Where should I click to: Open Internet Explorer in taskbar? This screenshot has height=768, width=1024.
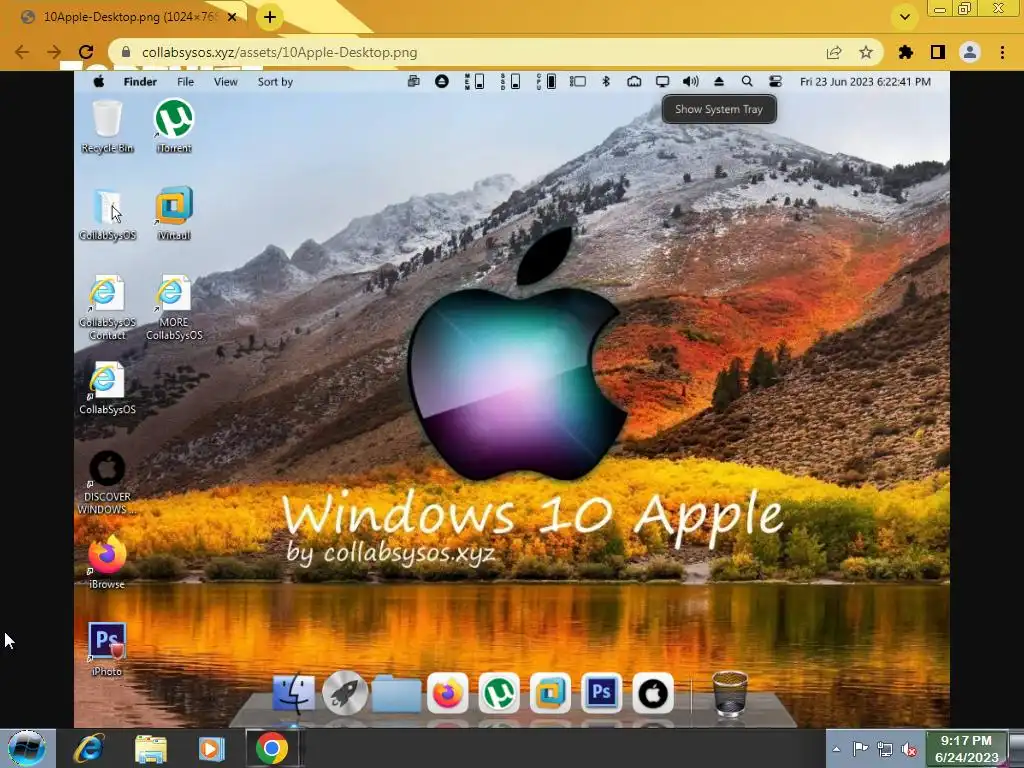click(89, 748)
